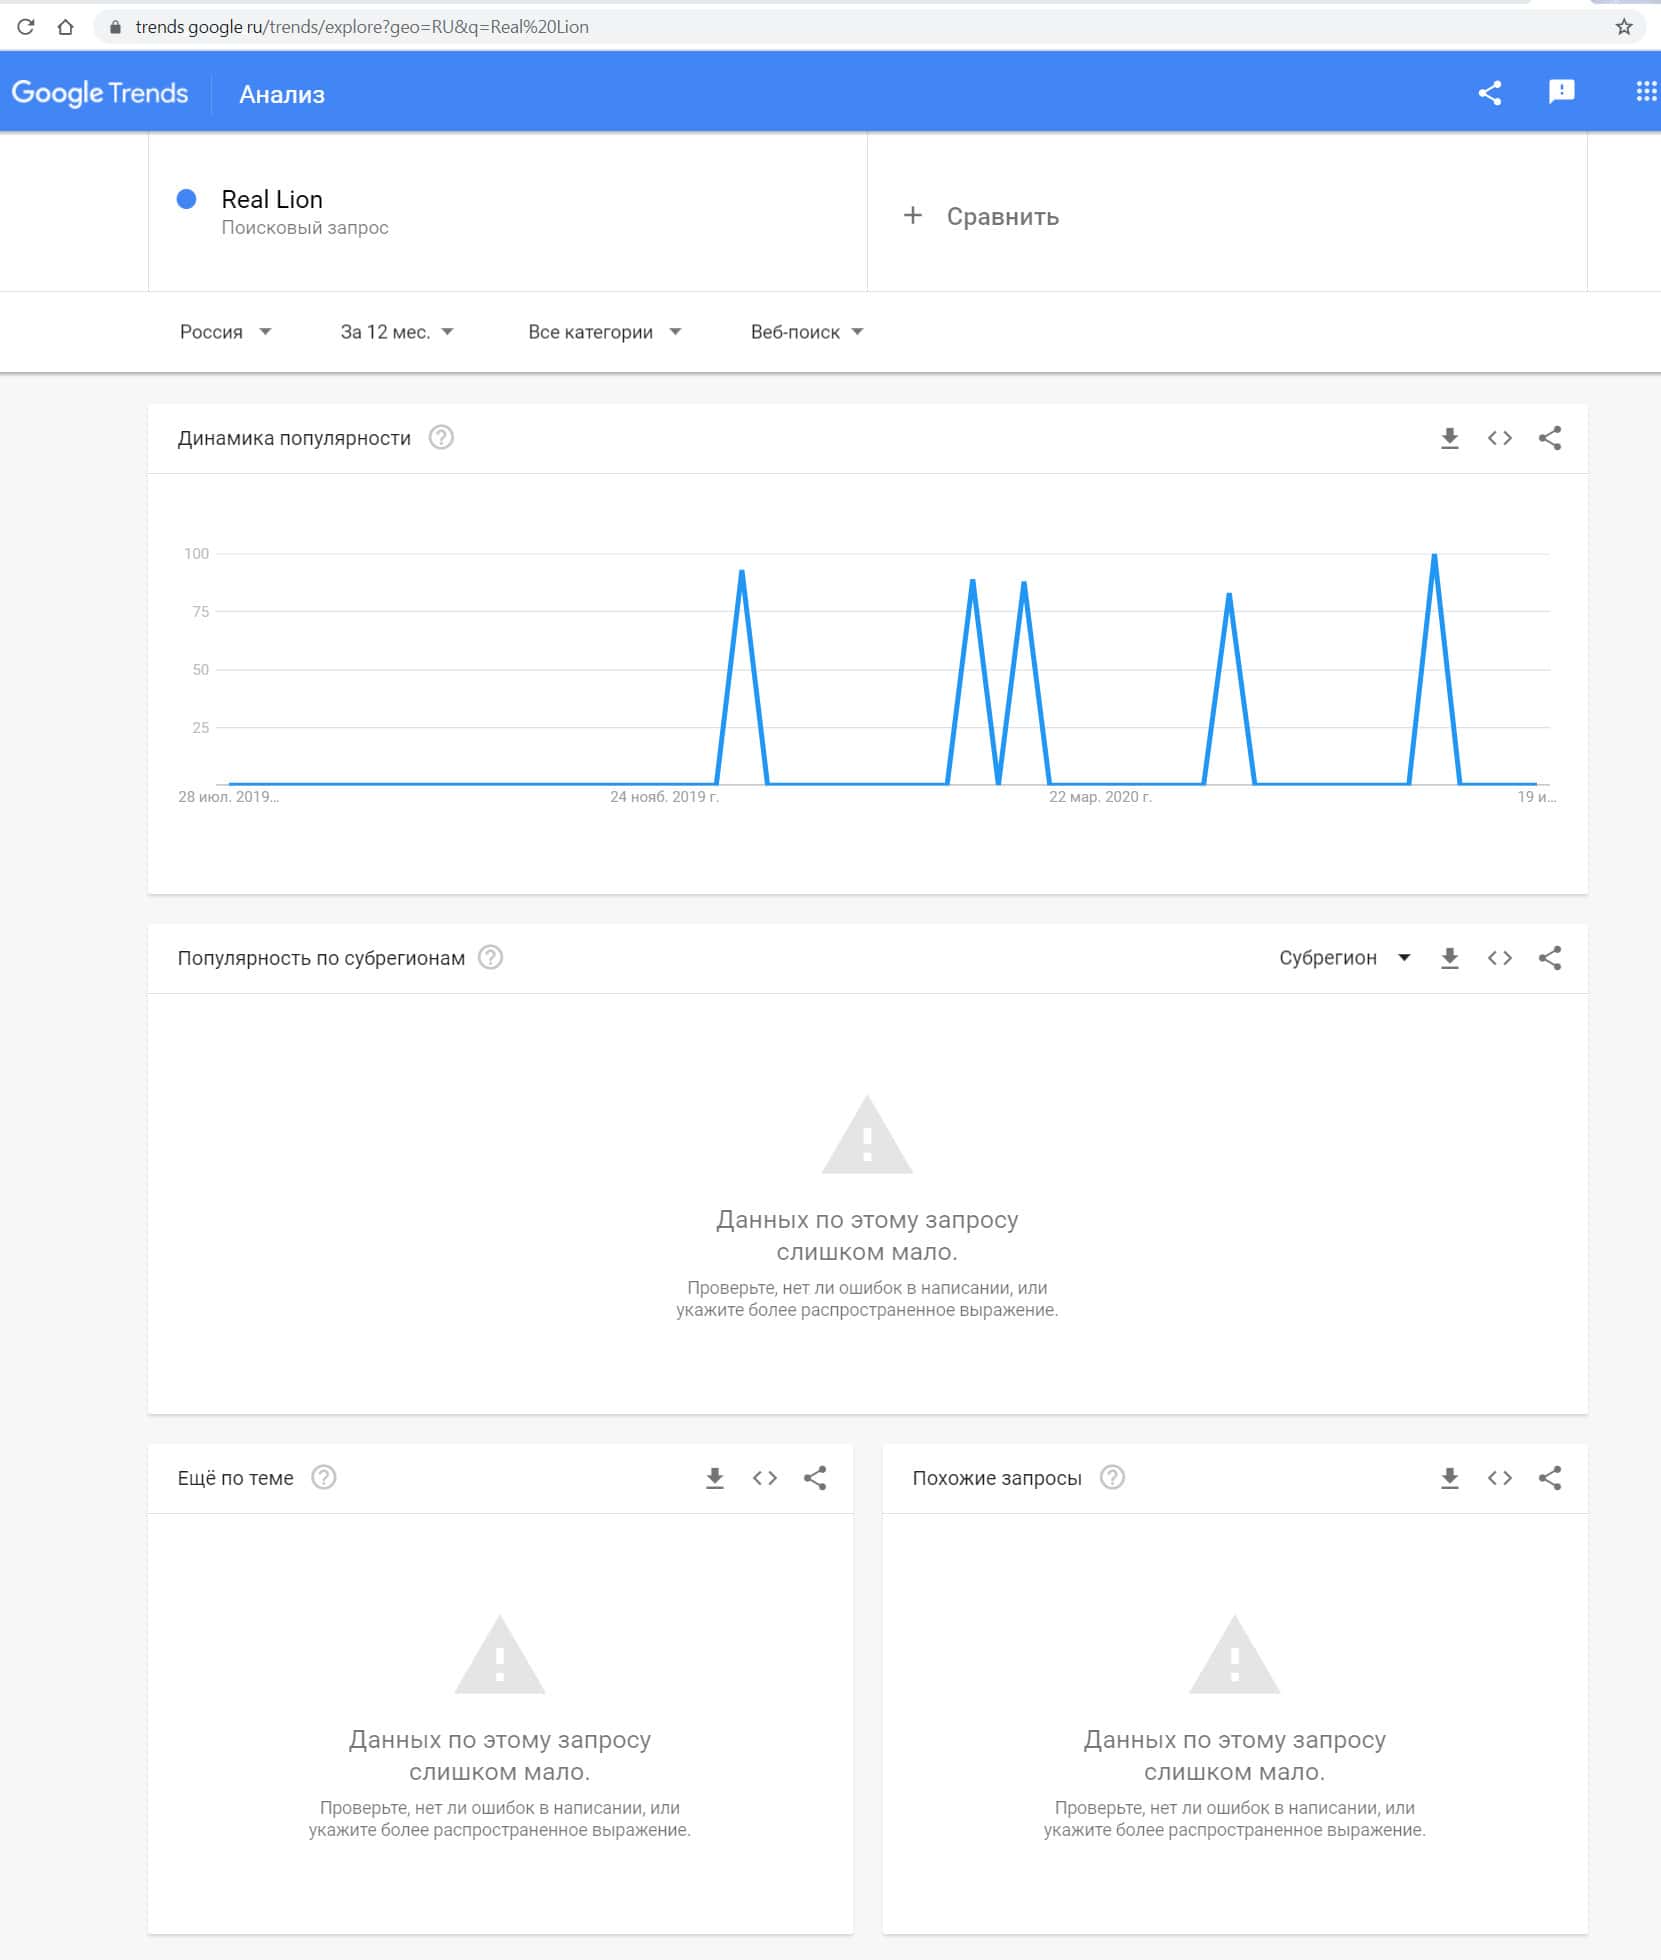This screenshot has width=1661, height=1960.
Task: Open the Google apps grid
Action: (1646, 92)
